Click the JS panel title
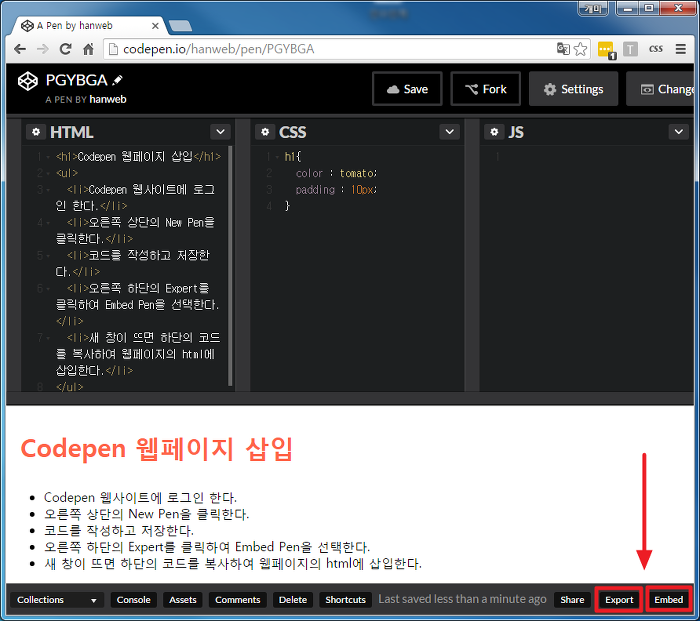 tap(516, 132)
